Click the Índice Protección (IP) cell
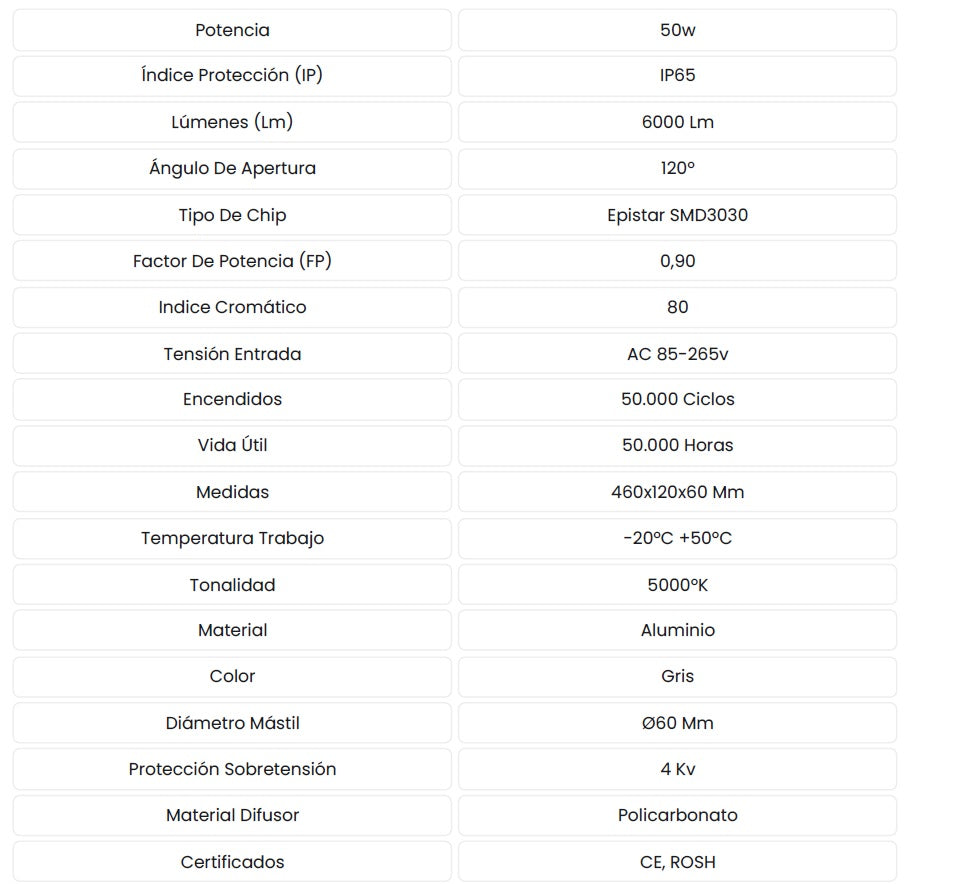959x884 pixels. (232, 76)
